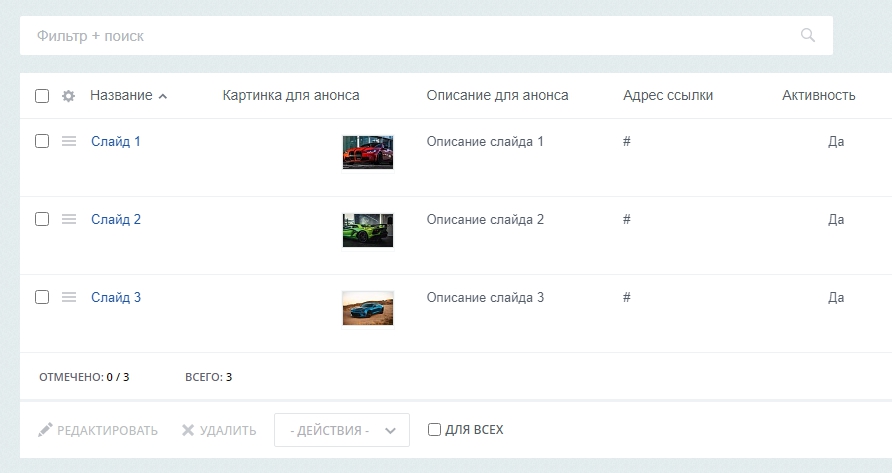Sort by Название column header
Screen dimensions: 892x473
121,95
